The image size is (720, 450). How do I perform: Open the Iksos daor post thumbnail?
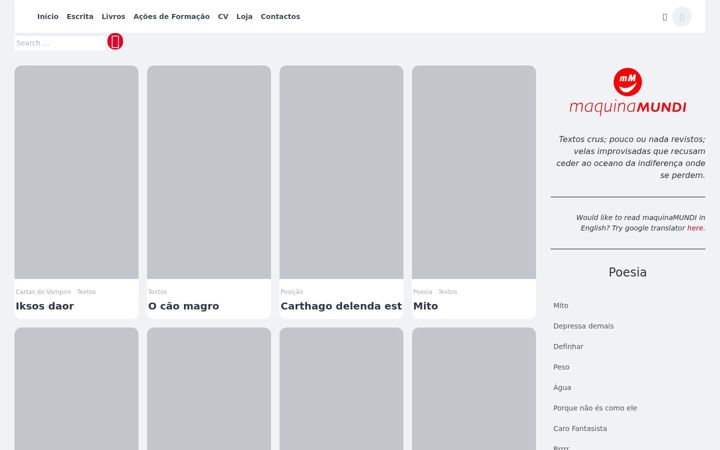pos(76,172)
